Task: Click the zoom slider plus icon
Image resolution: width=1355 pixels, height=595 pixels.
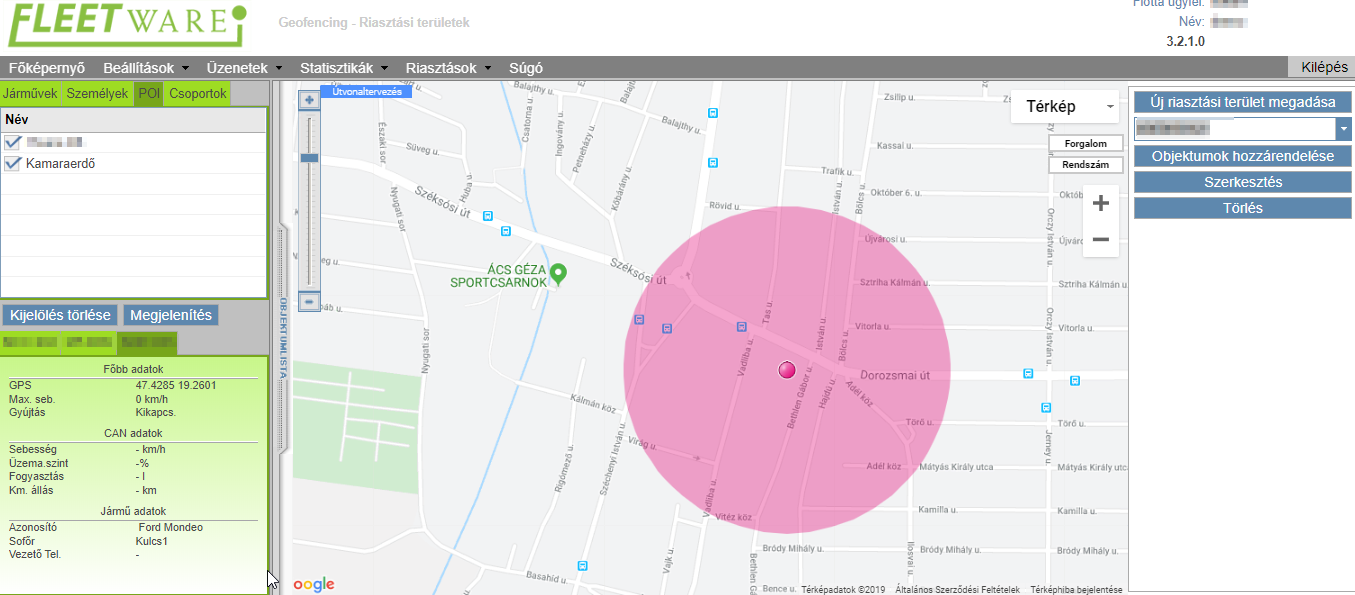Action: tap(309, 101)
